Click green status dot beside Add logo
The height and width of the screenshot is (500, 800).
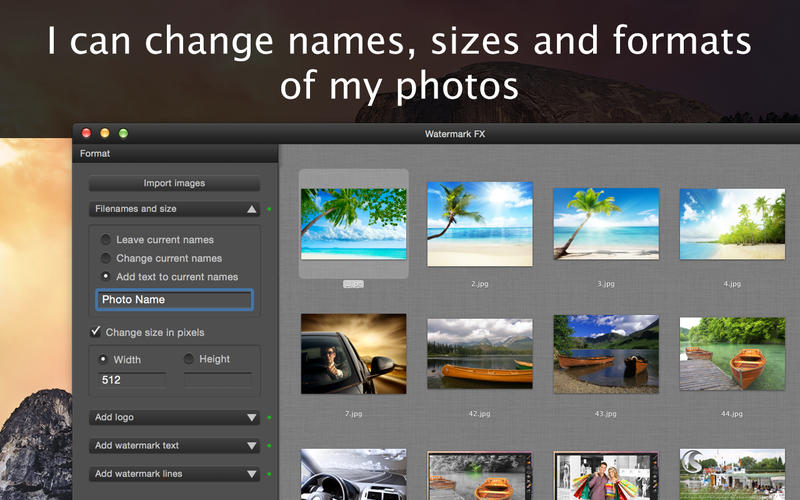(x=269, y=418)
